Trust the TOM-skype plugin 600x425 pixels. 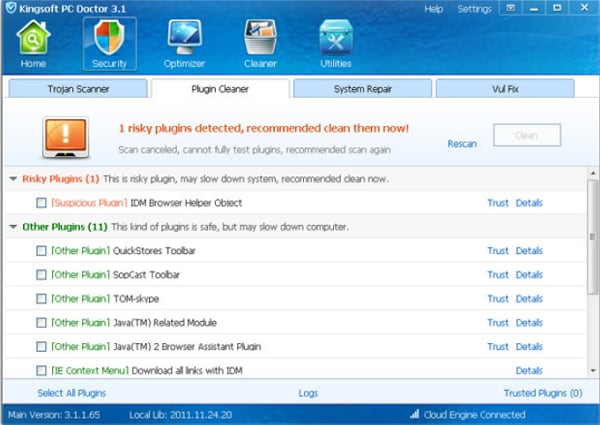click(x=498, y=298)
